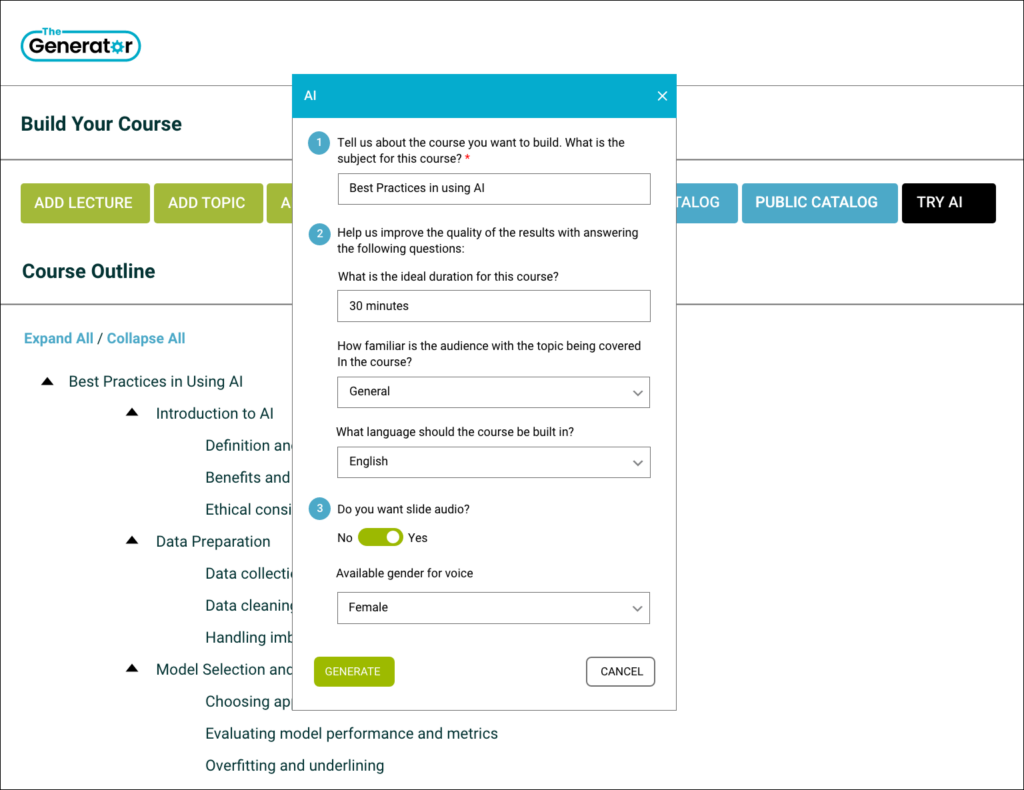Viewport: 1024px width, 790px height.
Task: Open the course language dropdown
Action: [493, 462]
